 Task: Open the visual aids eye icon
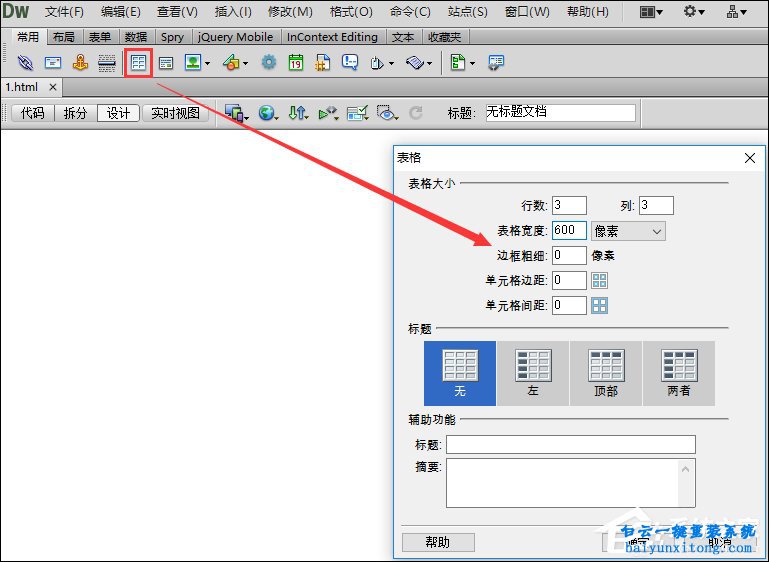386,113
